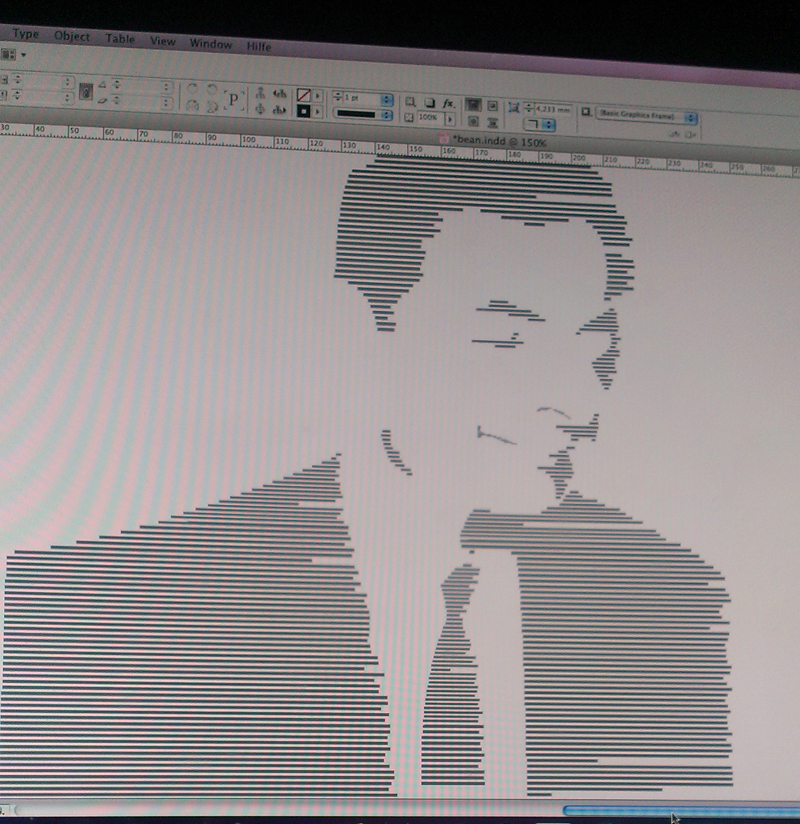The width and height of the screenshot is (800, 824).
Task: Click the rotation angle icon
Action: tap(102, 84)
